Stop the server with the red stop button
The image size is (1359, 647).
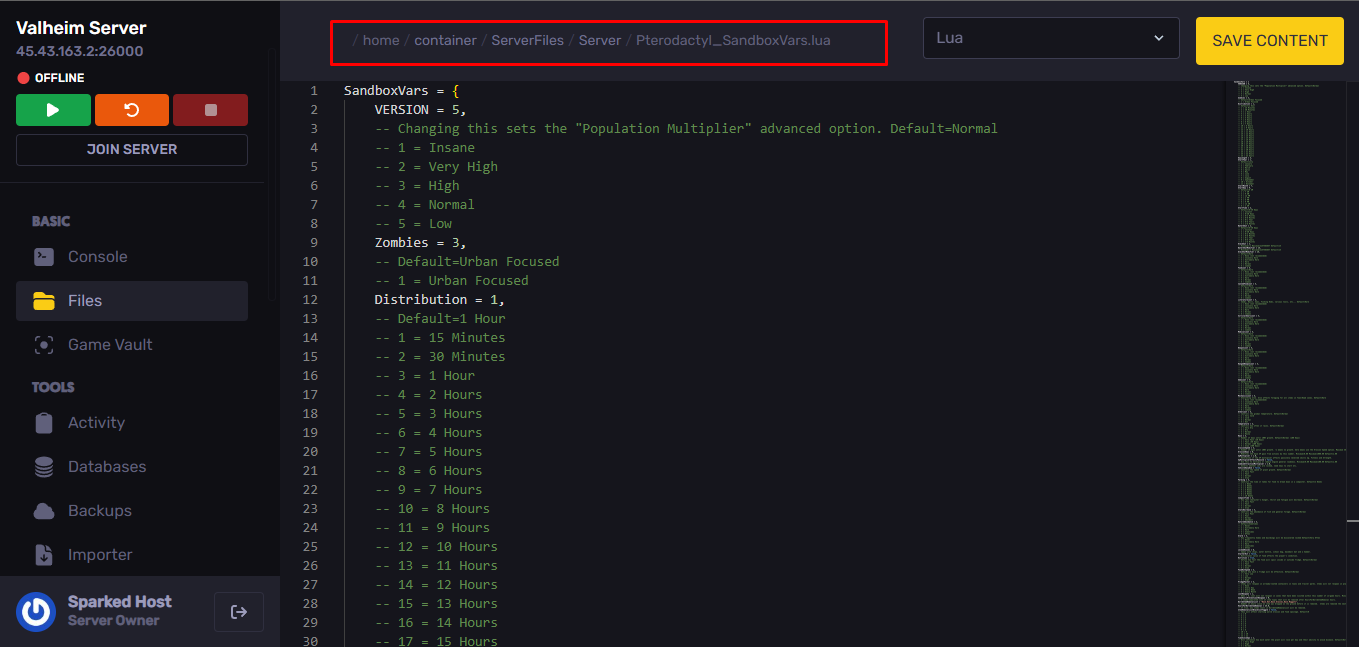point(210,110)
